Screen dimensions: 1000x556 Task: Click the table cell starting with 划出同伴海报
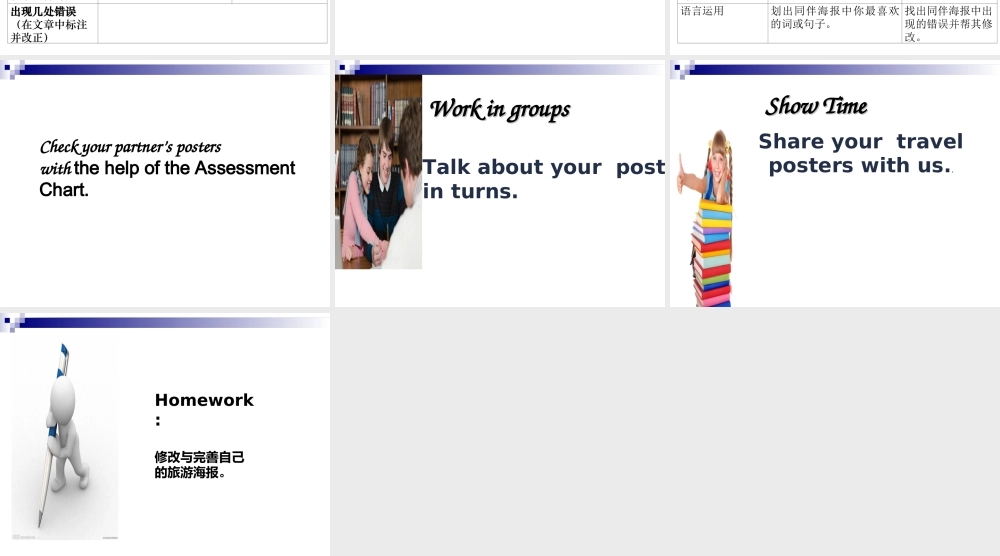[834, 23]
